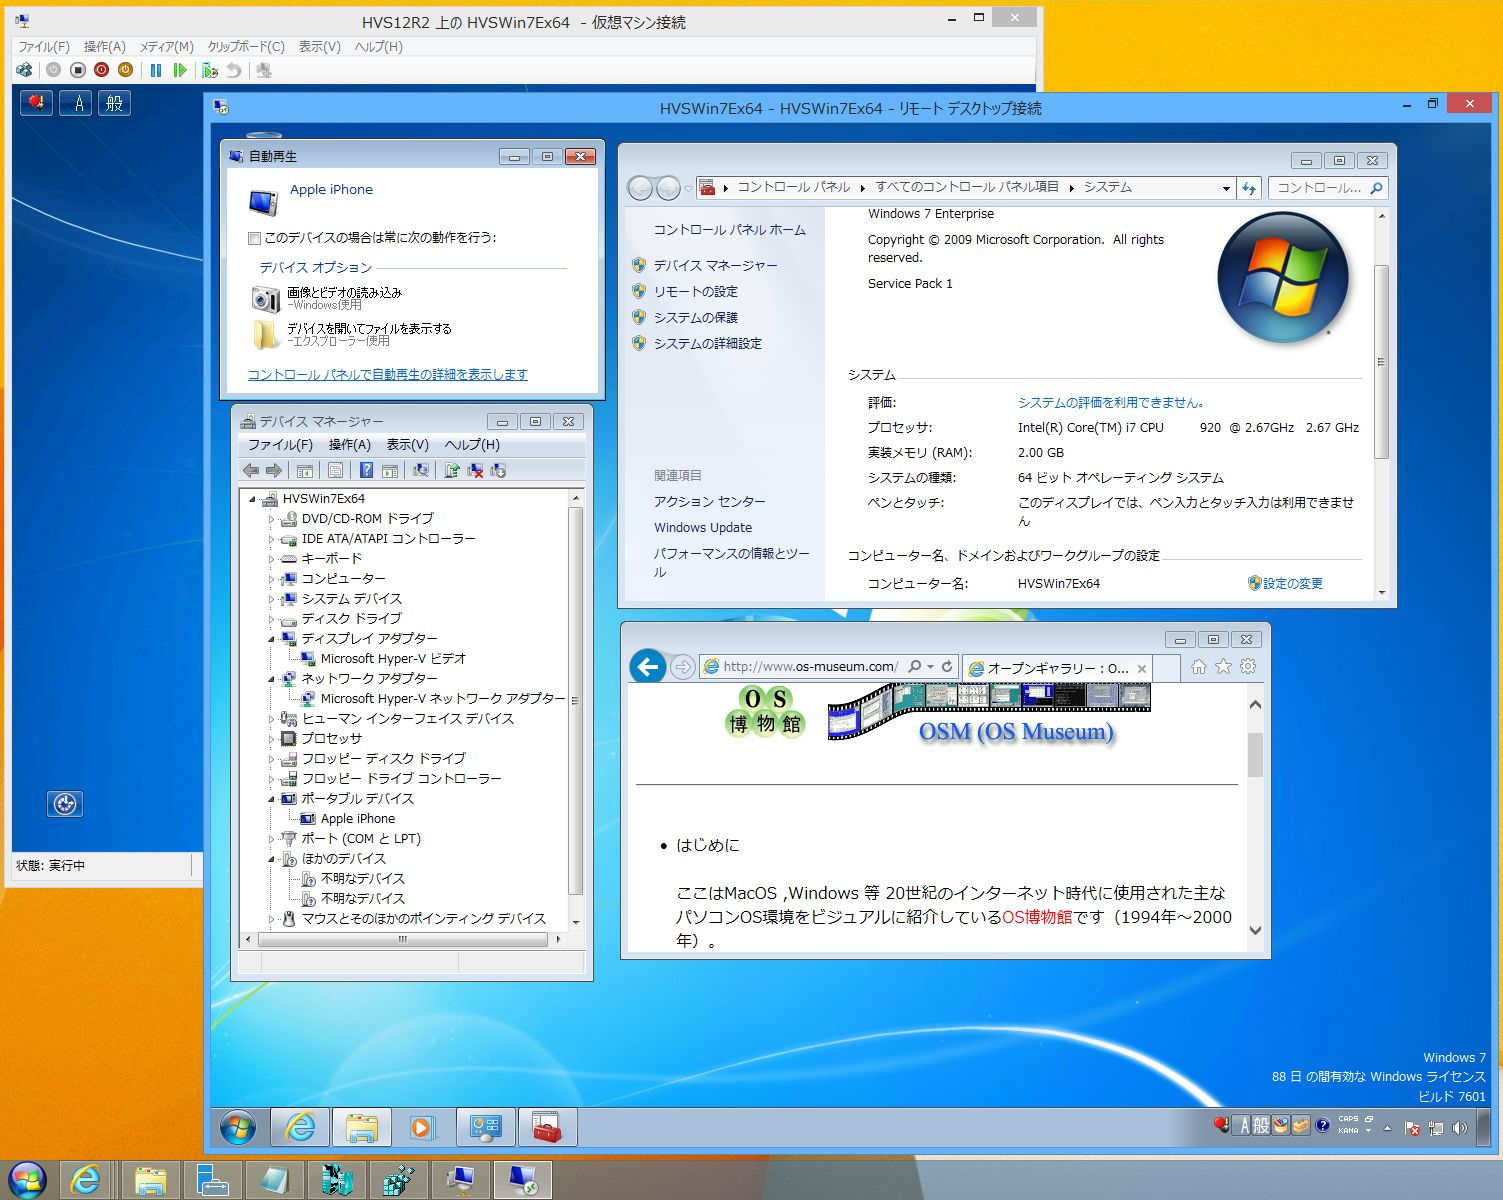Image resolution: width=1503 pixels, height=1200 pixels.
Task: Open リモートの設定 link in System panel
Action: (696, 292)
